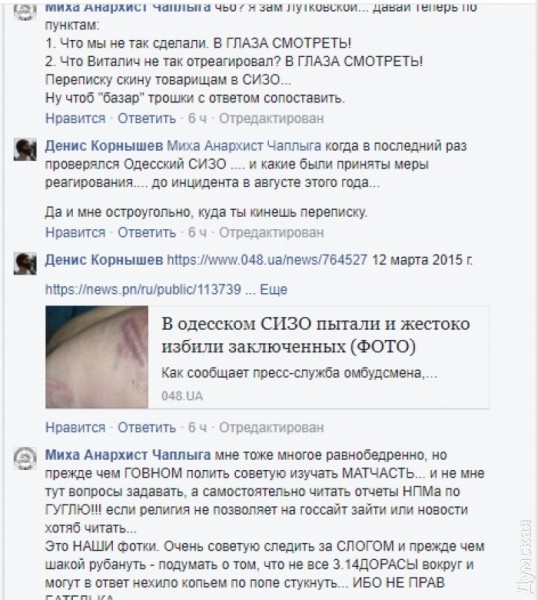Screen dimensions: 538x600
Task: View edit history 'Отредактирован' of first comment
Action: tap(271, 118)
